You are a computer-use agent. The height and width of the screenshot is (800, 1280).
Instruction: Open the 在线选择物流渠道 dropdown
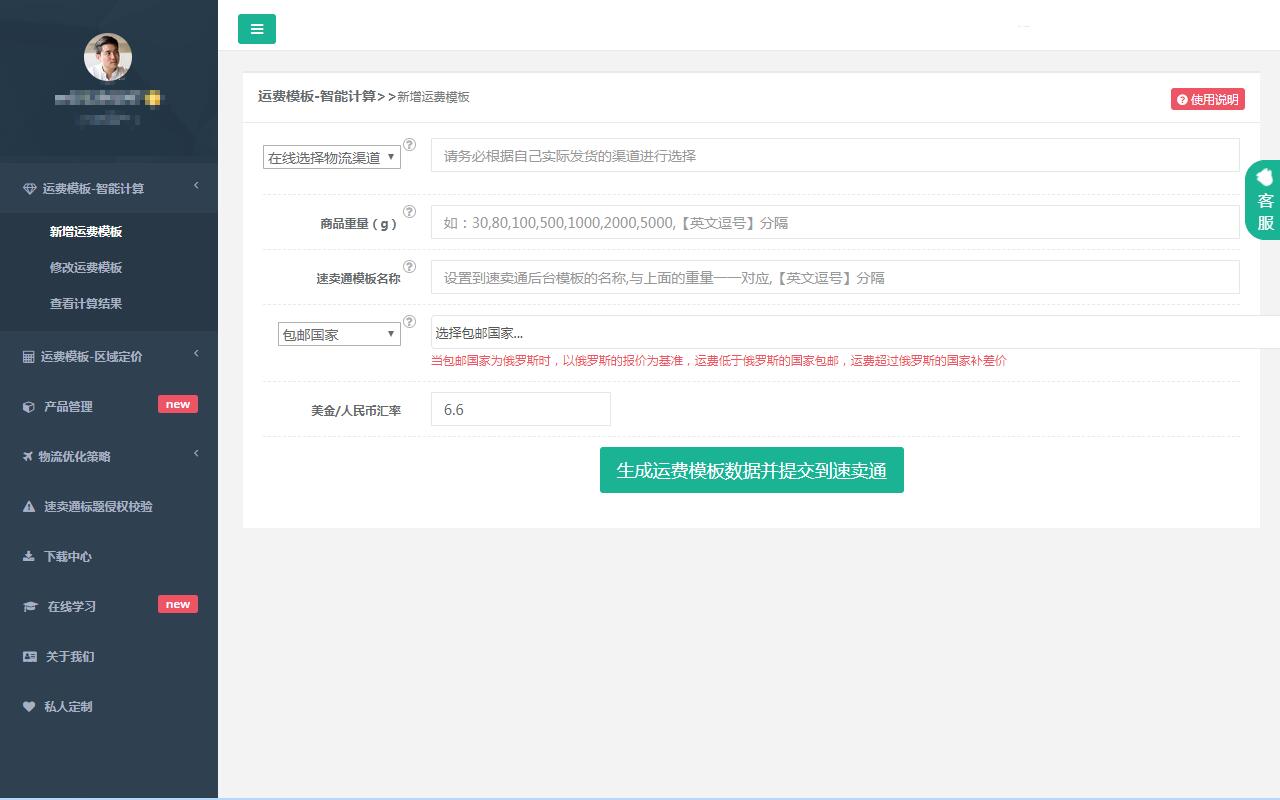[x=331, y=156]
